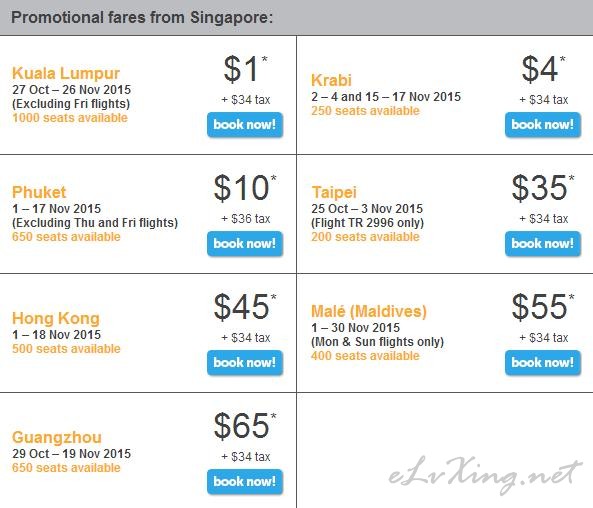The image size is (593, 508).
Task: Click the Promotional fares from Singapore header
Action: [x=142, y=17]
